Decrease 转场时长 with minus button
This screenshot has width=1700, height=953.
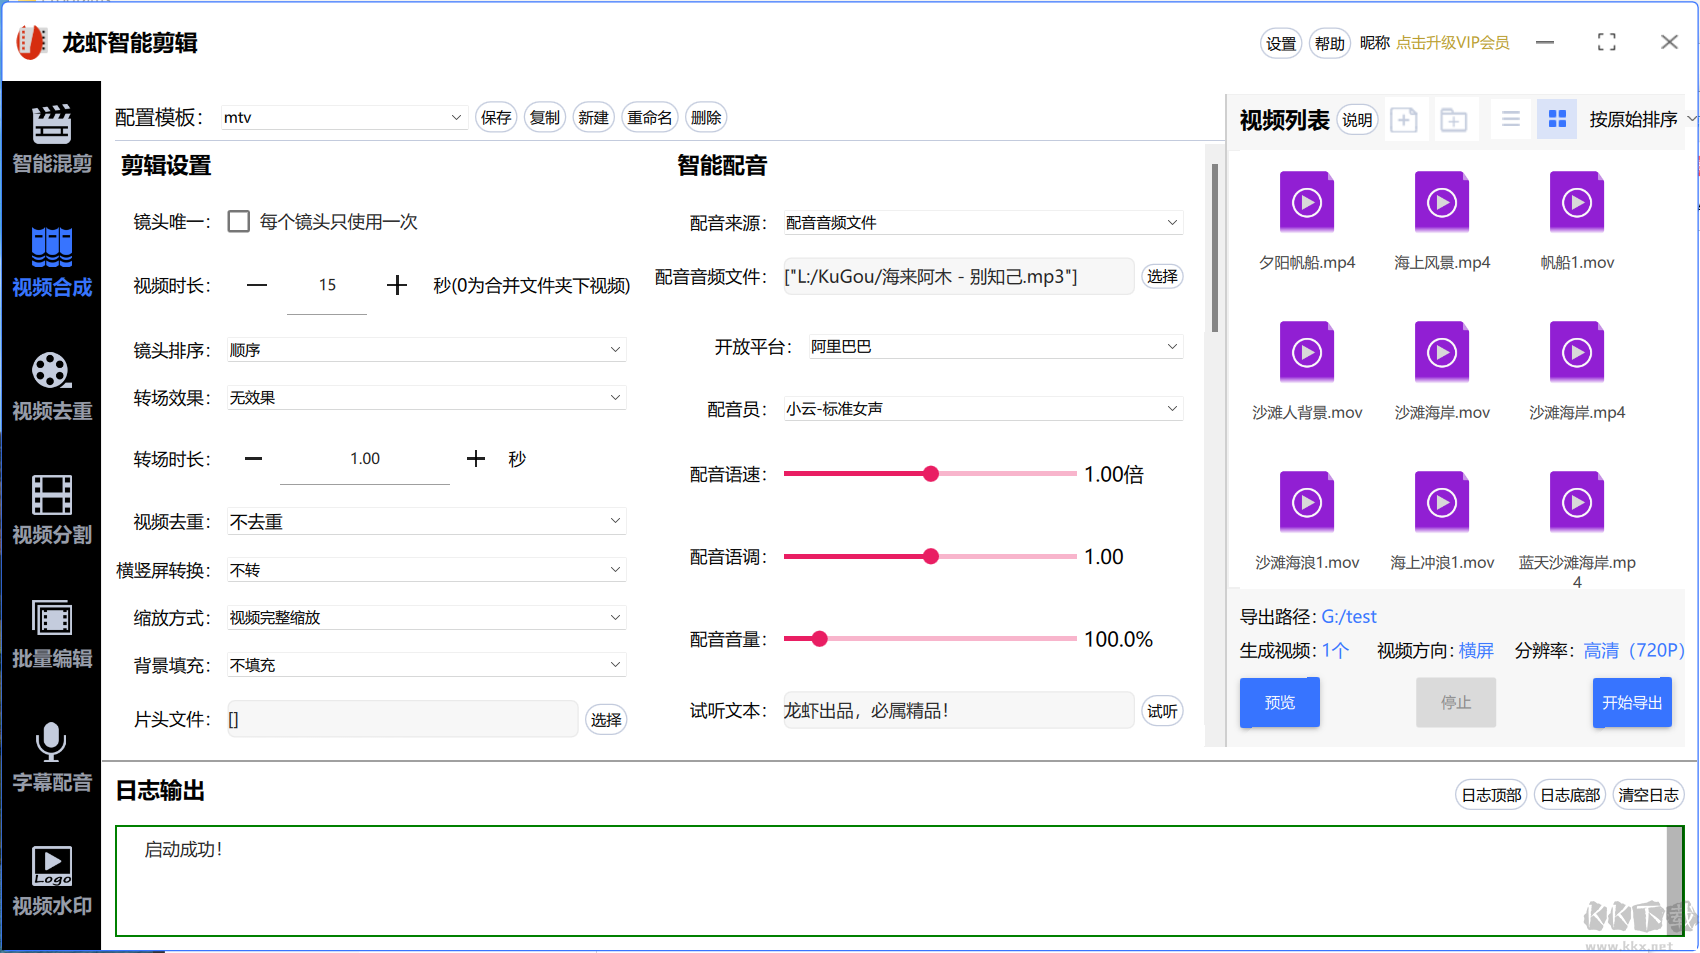[x=253, y=458]
